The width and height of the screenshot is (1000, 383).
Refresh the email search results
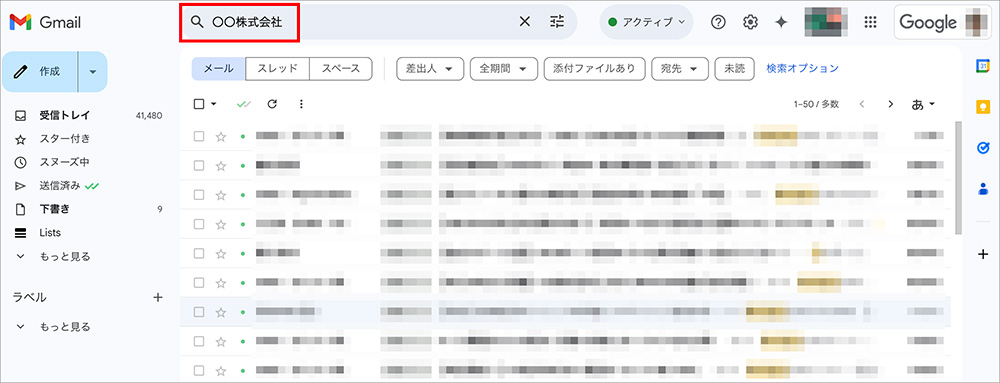click(x=272, y=104)
